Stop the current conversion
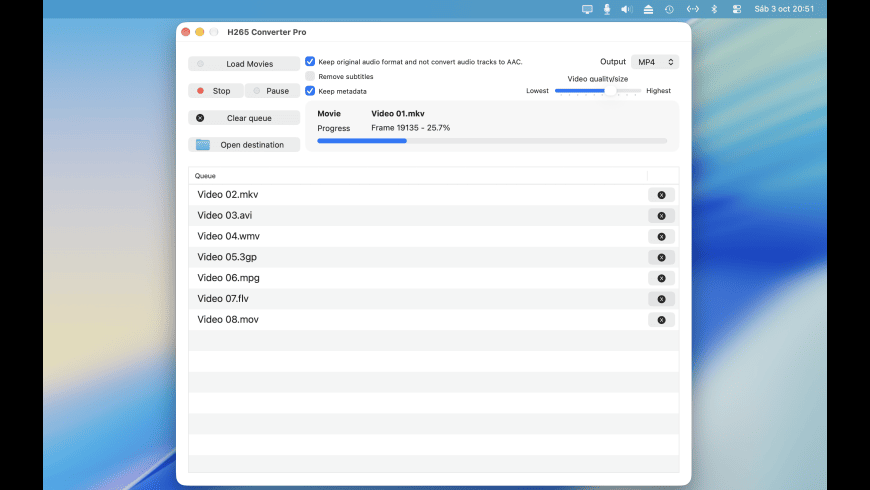 pyautogui.click(x=216, y=90)
